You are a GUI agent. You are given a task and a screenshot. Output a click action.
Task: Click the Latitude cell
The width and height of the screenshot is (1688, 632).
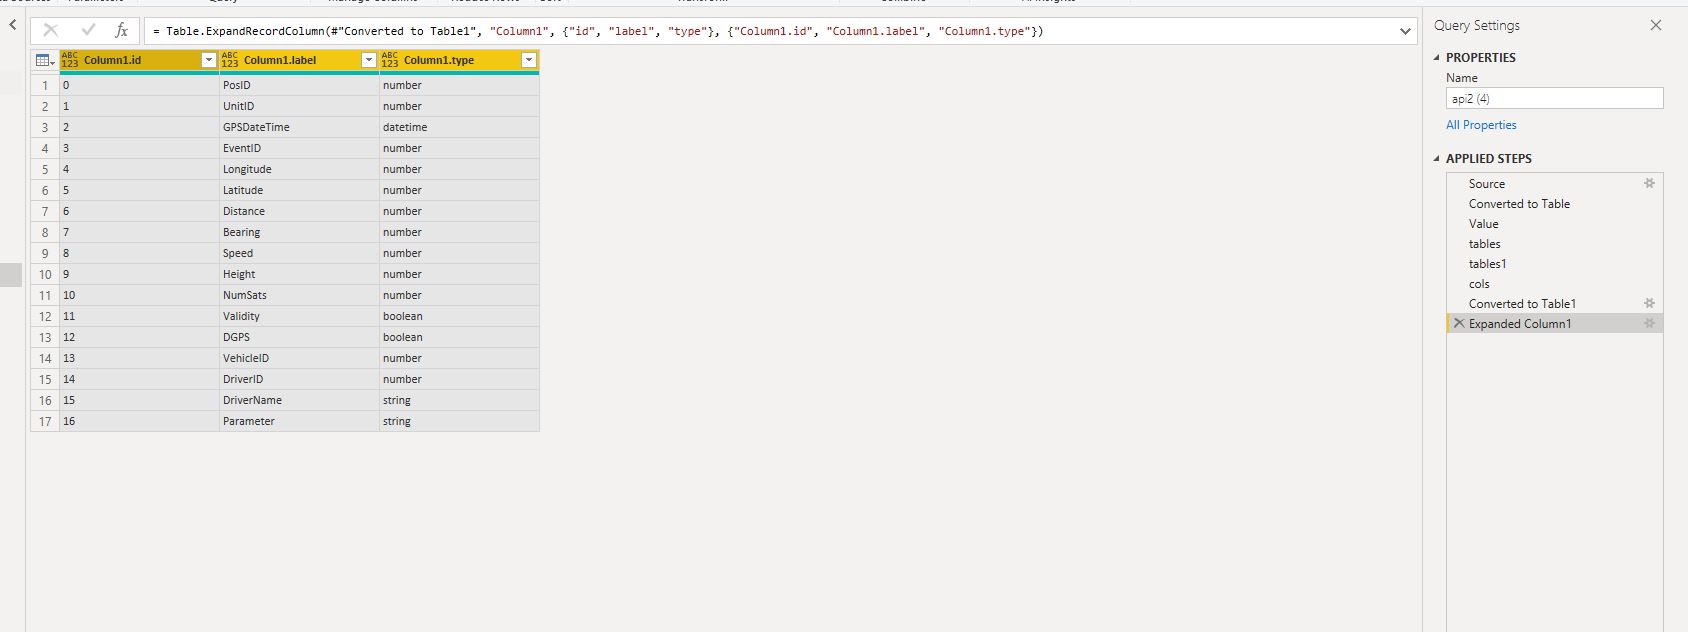coord(299,190)
